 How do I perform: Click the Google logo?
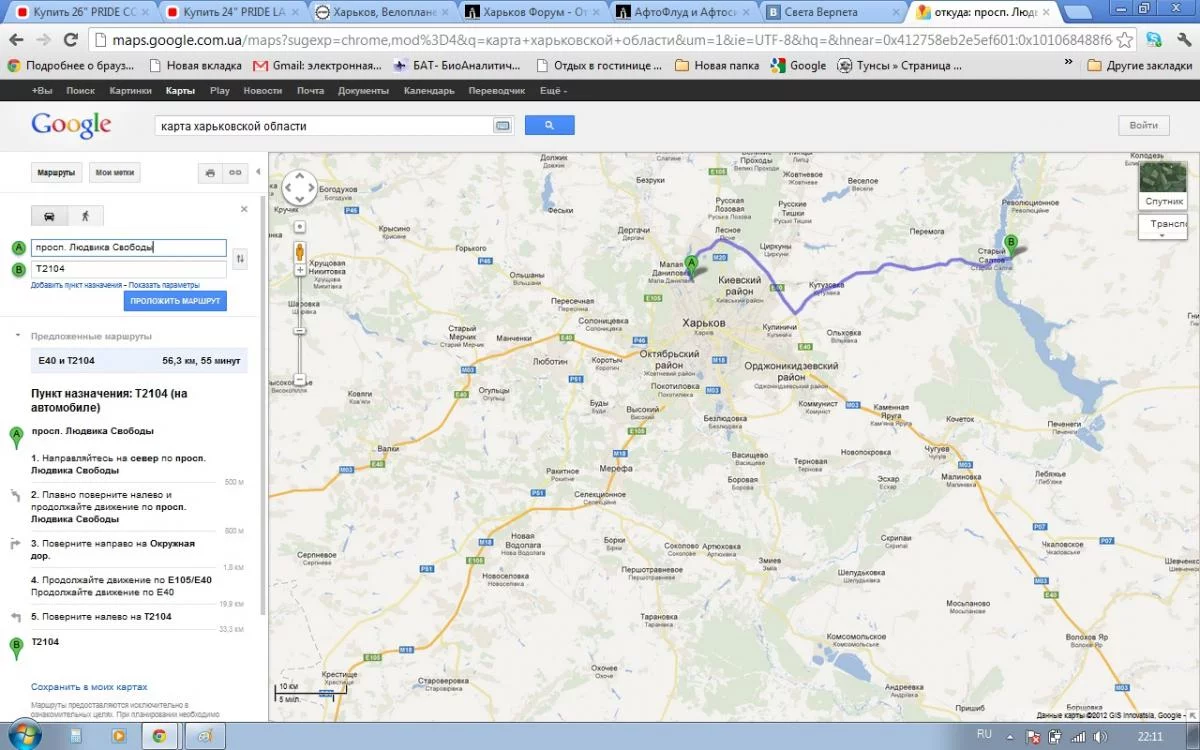tap(71, 126)
